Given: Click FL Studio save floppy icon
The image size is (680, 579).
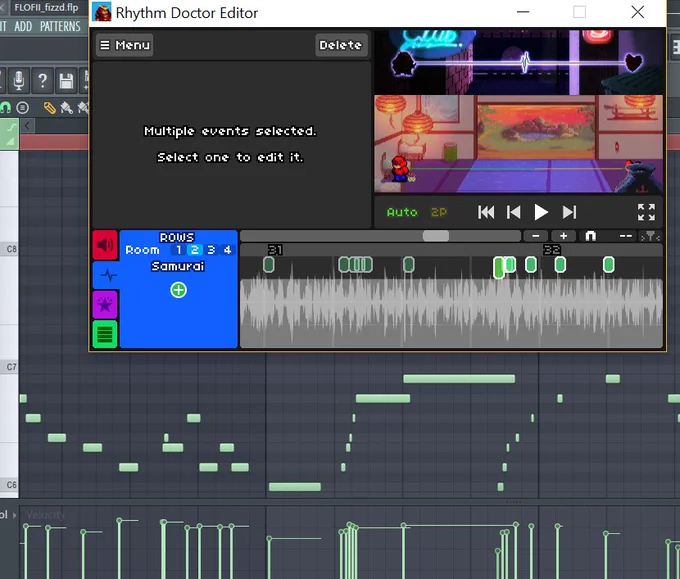Looking at the screenshot, I should point(66,81).
